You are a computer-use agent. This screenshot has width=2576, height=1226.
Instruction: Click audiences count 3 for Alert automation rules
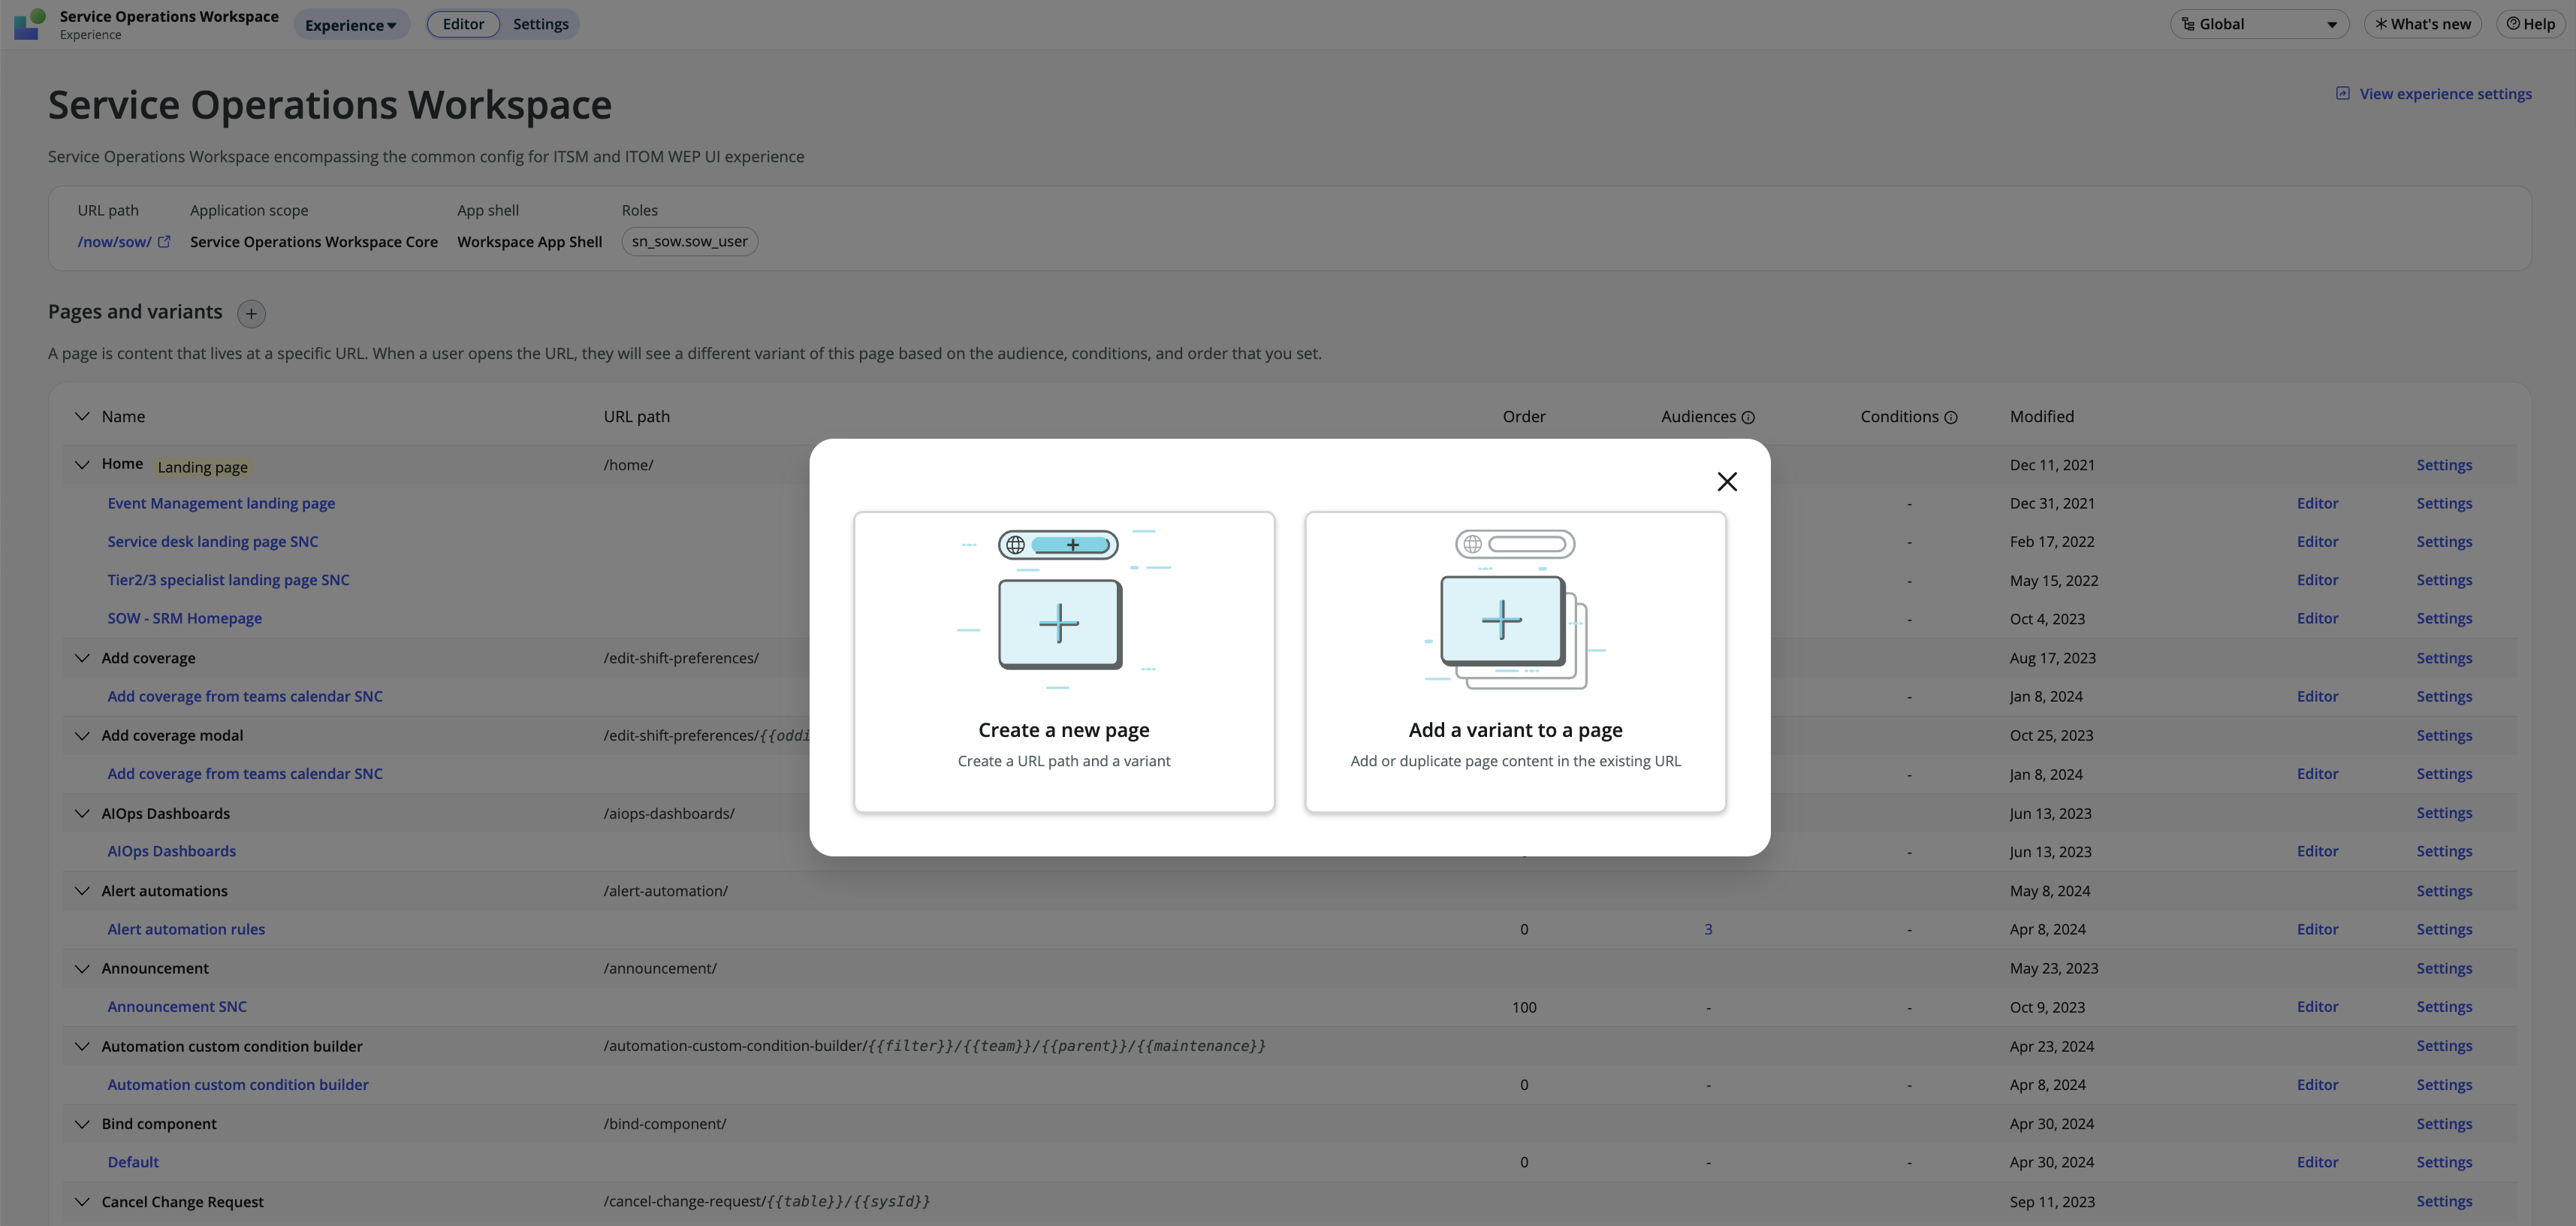[1708, 930]
